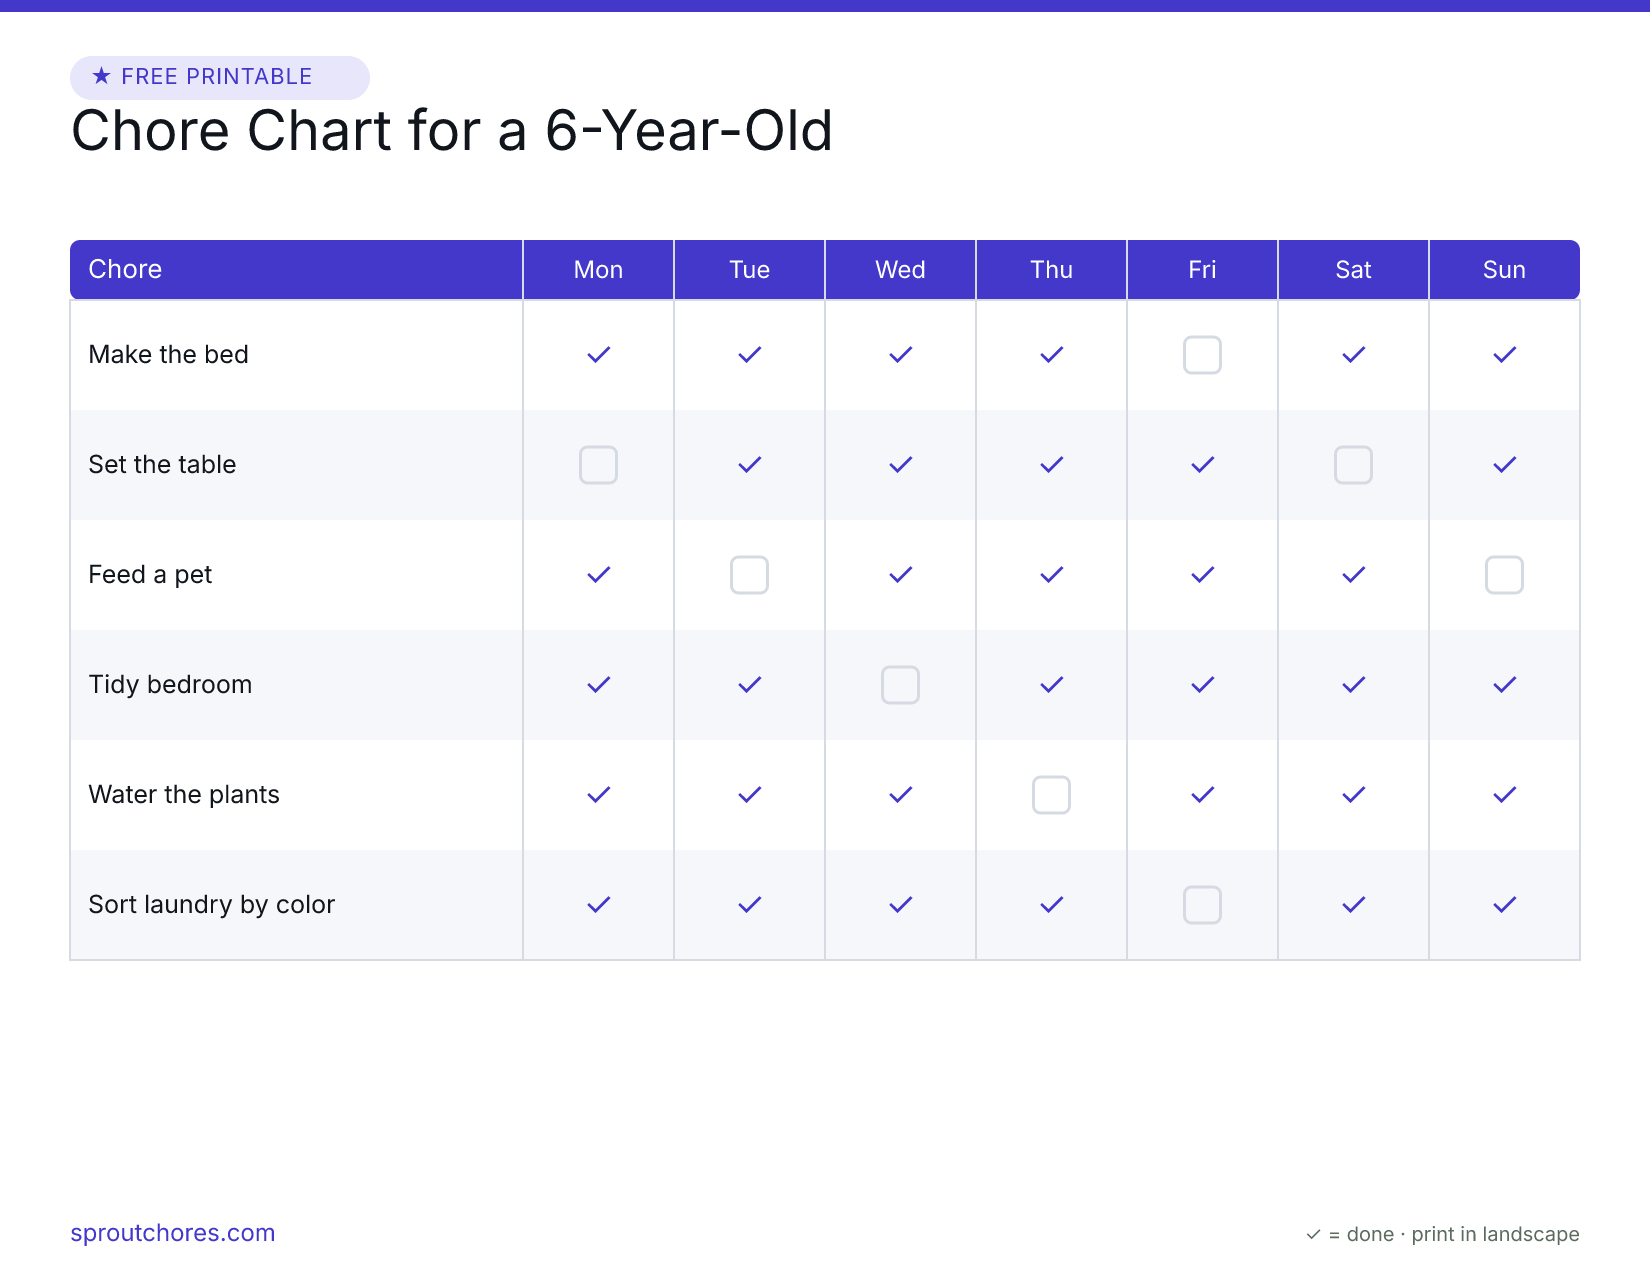Screen dimensions: 1650x1275
Task: Click the Sort laundry Sunday checkmark
Action: point(1504,905)
